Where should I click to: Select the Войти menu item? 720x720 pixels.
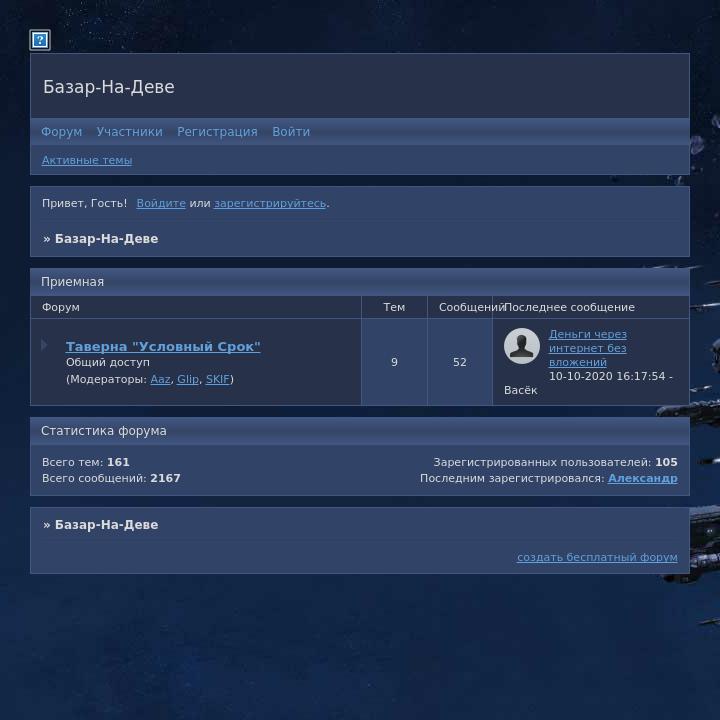(291, 132)
